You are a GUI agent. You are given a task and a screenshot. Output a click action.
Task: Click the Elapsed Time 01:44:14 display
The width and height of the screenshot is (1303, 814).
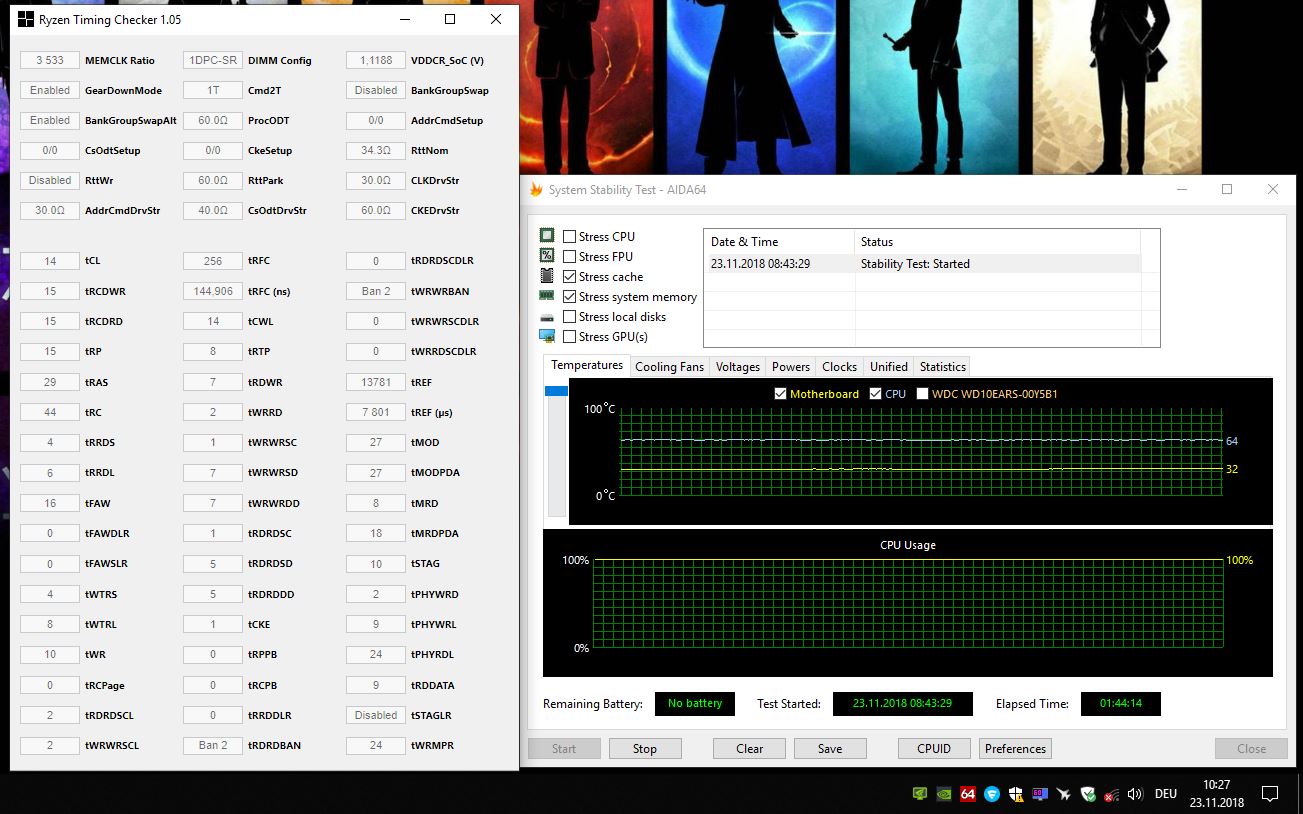tap(1121, 704)
